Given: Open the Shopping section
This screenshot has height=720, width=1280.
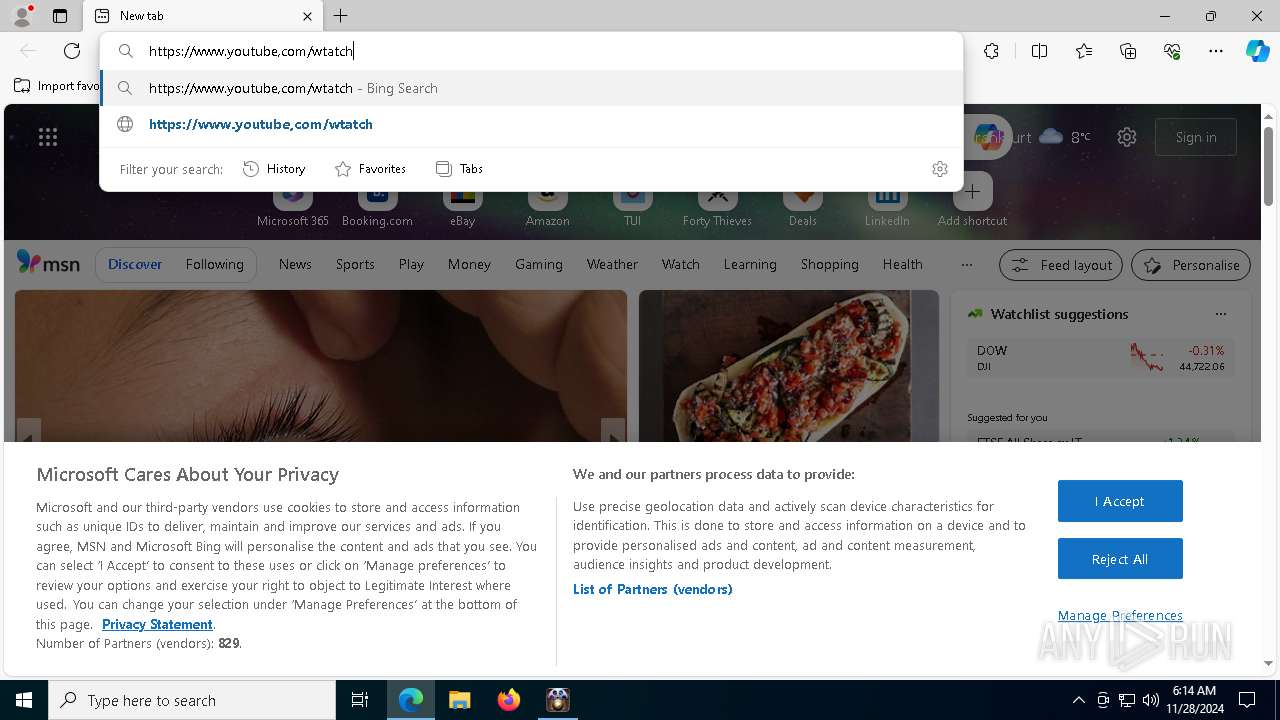Looking at the screenshot, I should [x=830, y=264].
